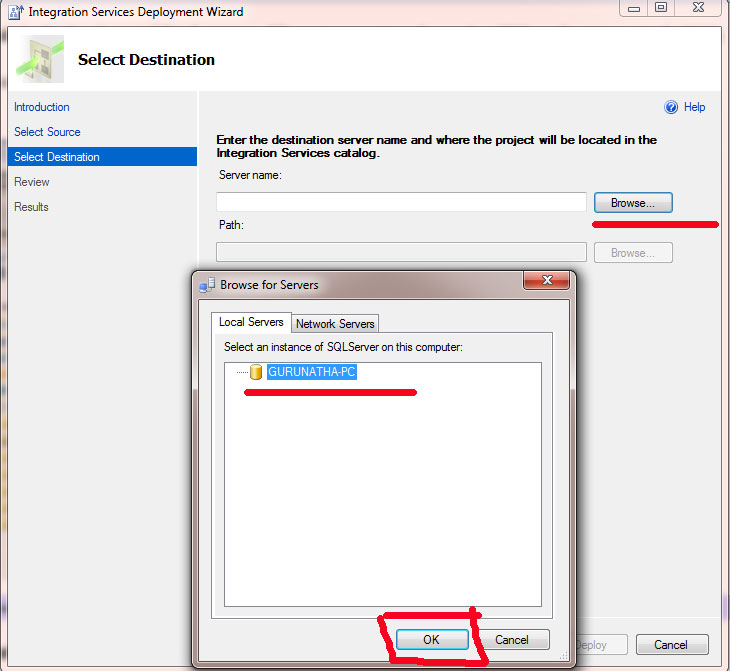
Task: Switch to the Network Servers tab
Action: [x=335, y=324]
